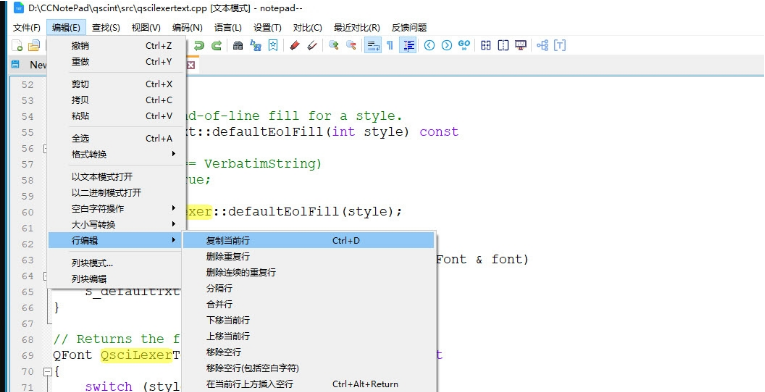
Task: Open the 对比(C) menu
Action: (x=307, y=28)
